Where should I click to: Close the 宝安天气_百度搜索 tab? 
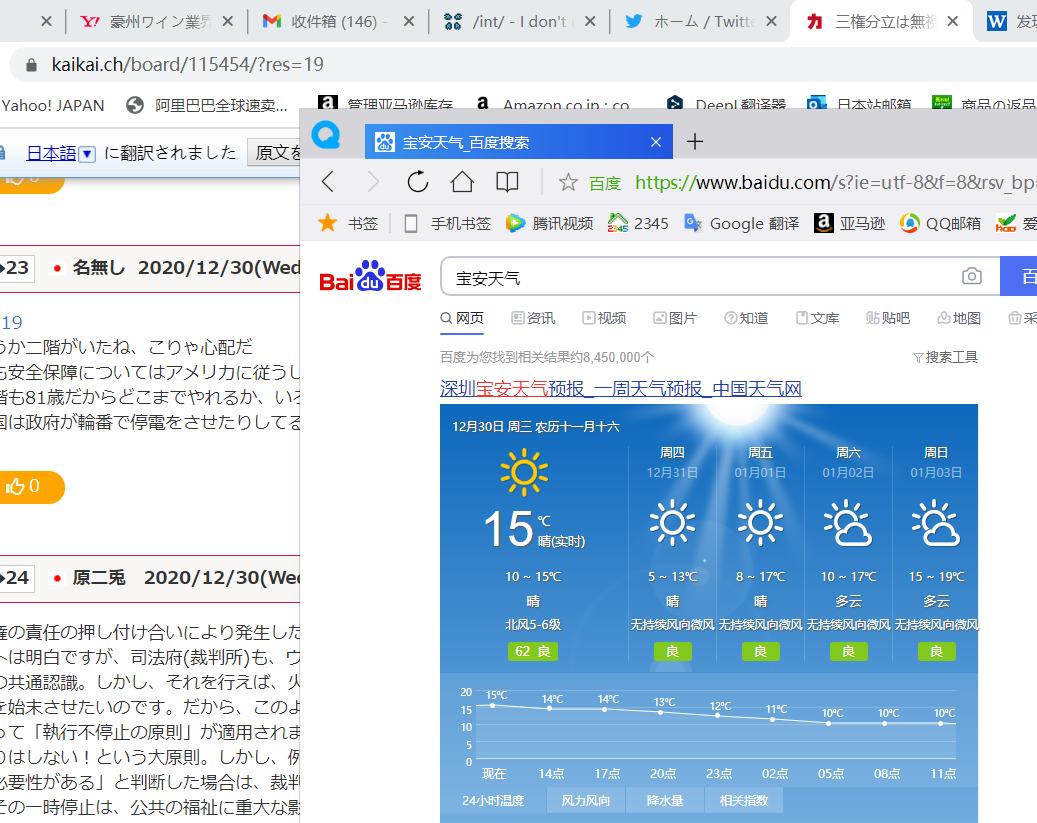pos(656,142)
